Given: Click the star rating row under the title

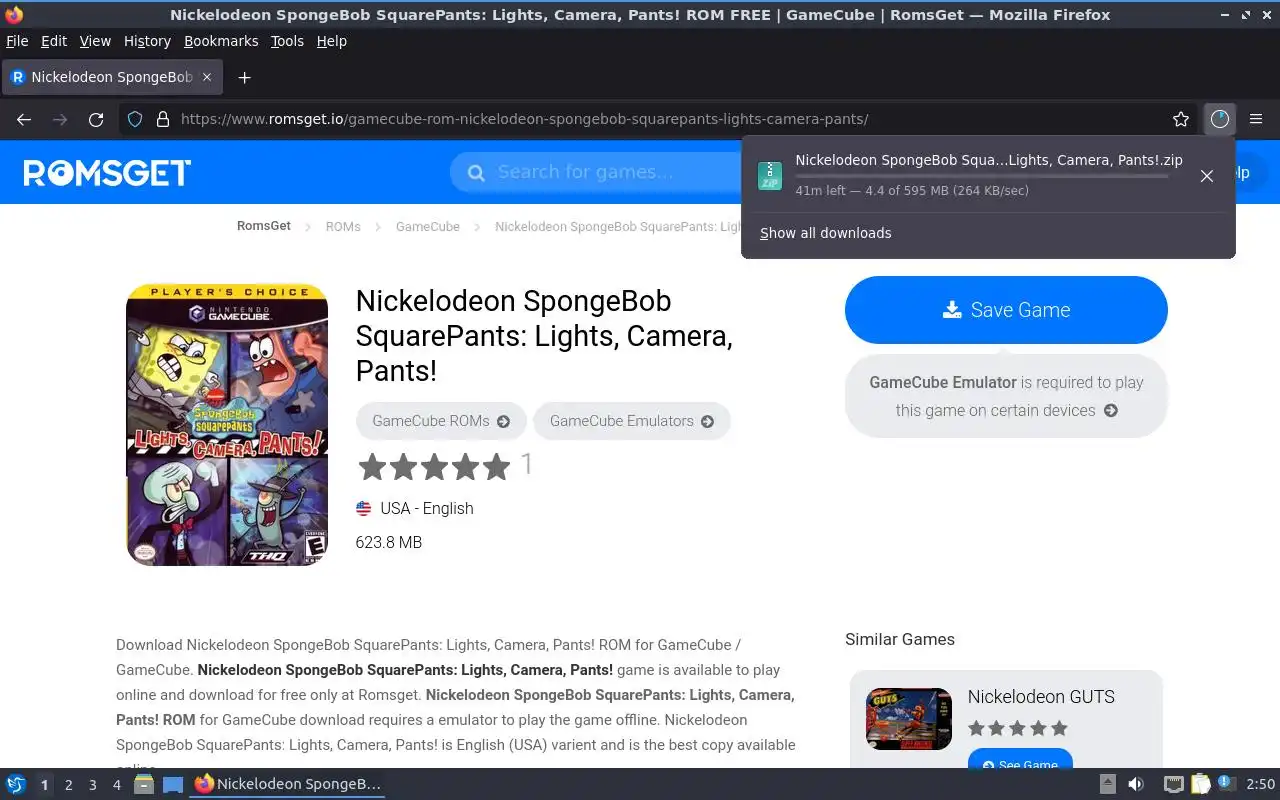Looking at the screenshot, I should tap(434, 466).
